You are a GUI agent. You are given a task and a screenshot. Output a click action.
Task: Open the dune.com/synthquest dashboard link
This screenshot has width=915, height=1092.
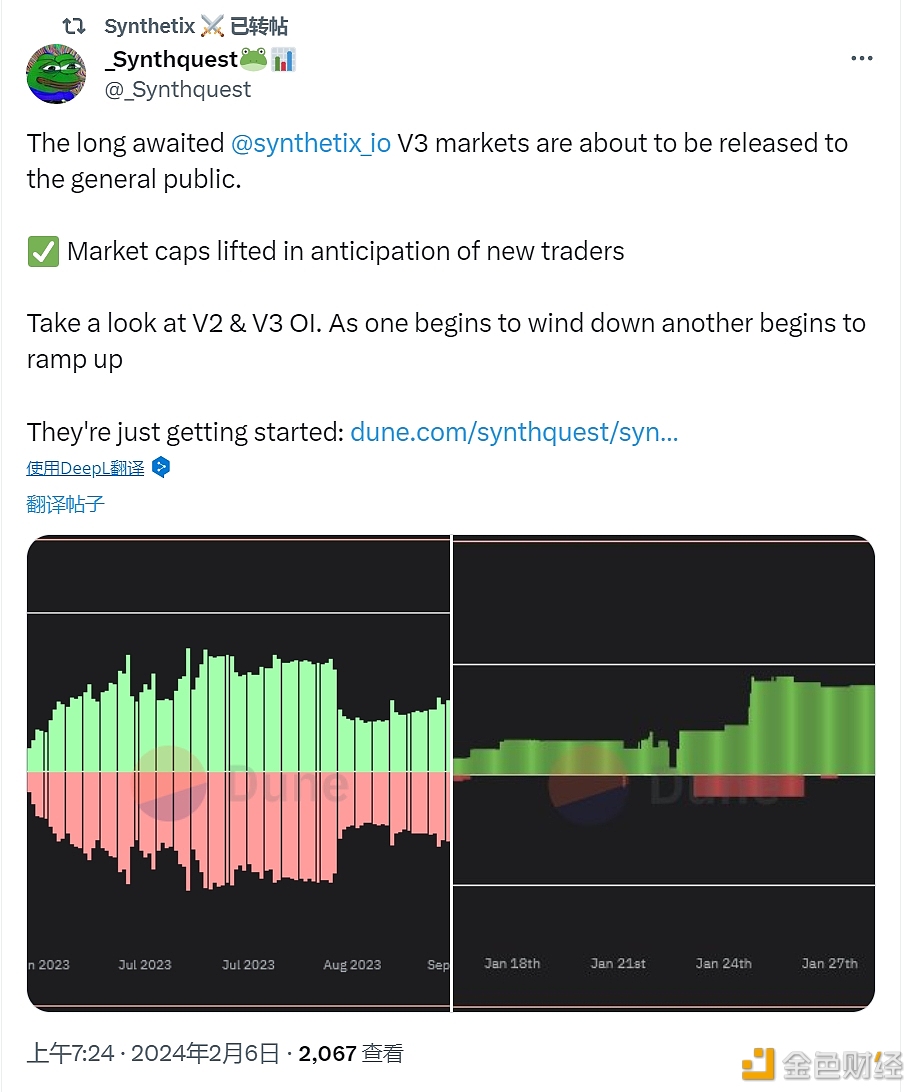514,432
